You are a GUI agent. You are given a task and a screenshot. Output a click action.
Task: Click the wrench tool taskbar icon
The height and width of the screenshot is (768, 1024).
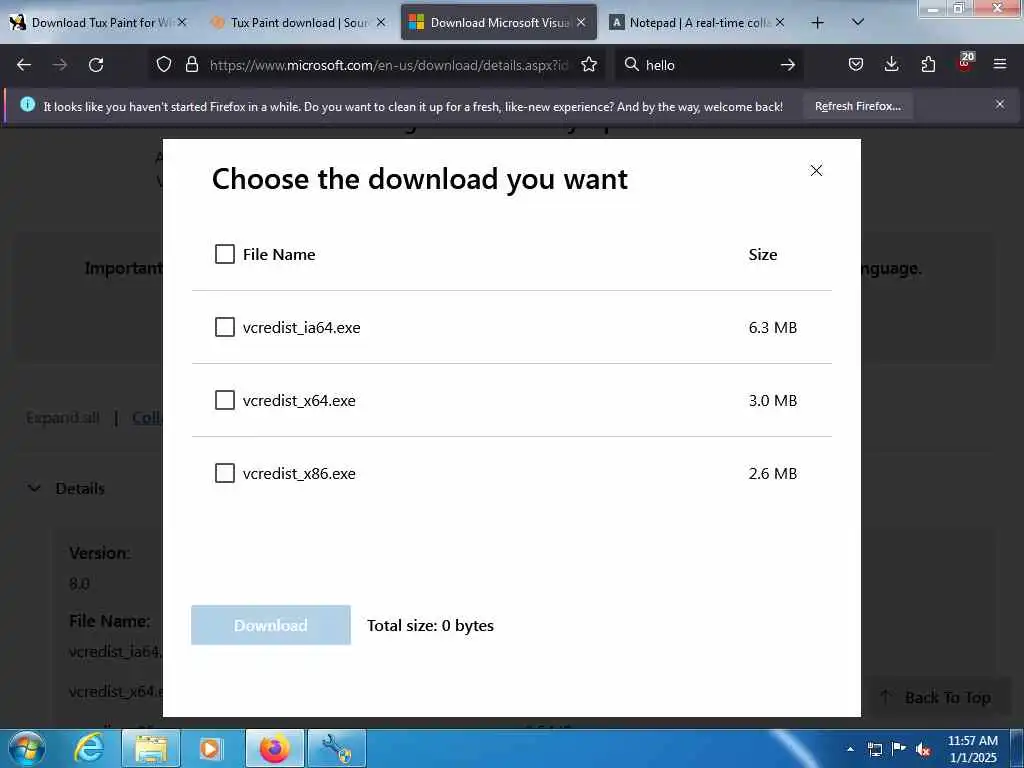tap(336, 748)
